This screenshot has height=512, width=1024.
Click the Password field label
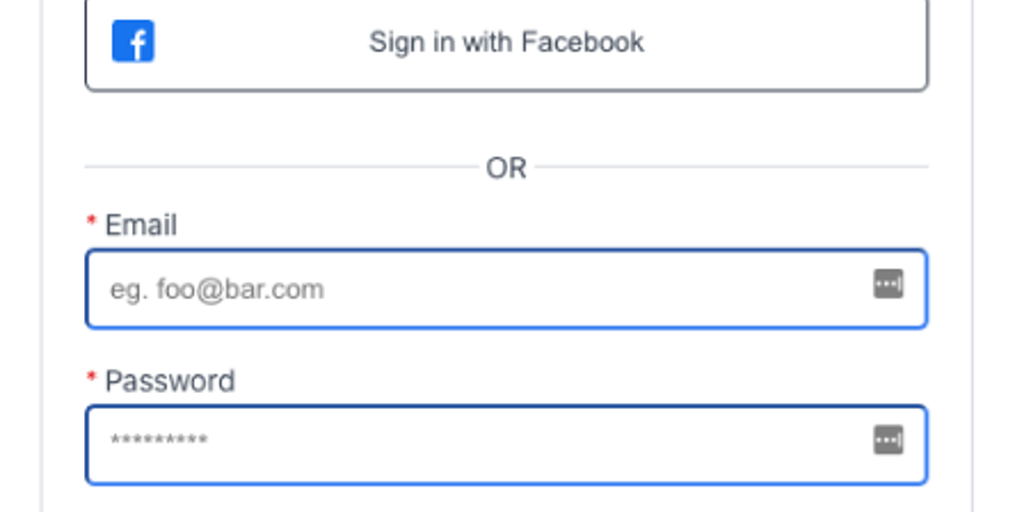click(170, 381)
